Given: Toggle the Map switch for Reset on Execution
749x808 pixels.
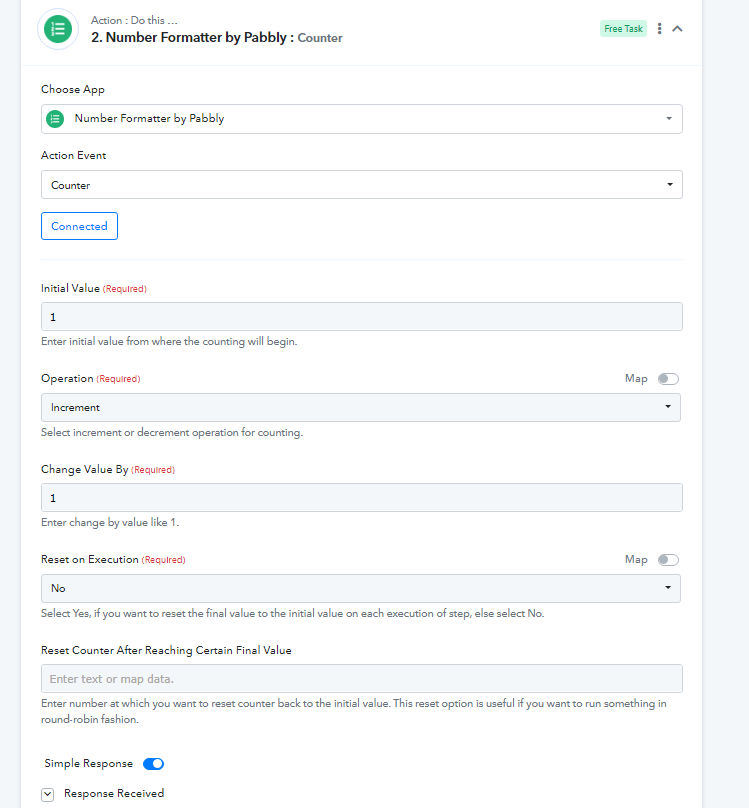Looking at the screenshot, I should click(668, 560).
